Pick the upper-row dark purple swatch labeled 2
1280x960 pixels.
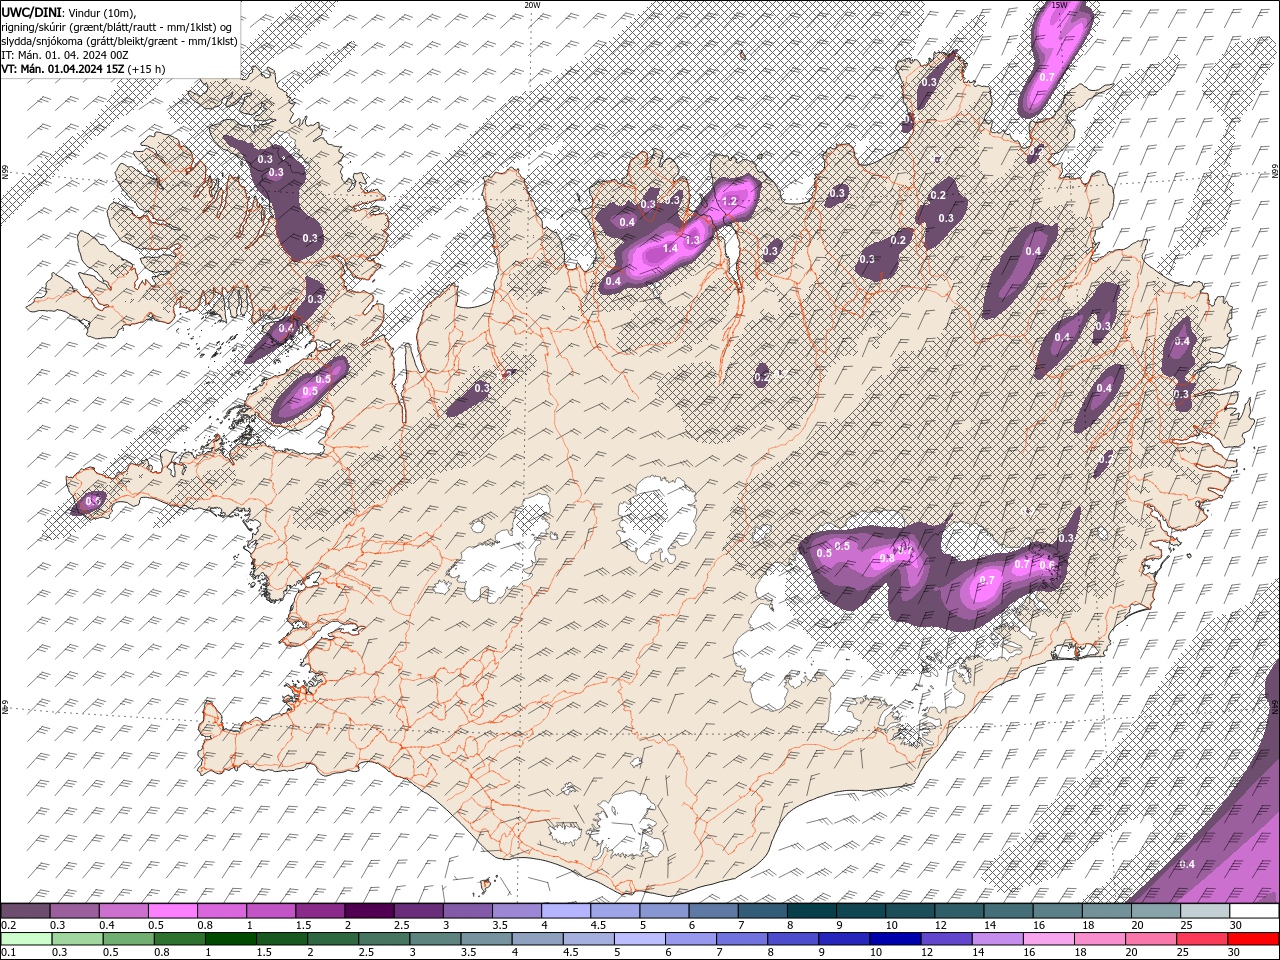(x=369, y=911)
